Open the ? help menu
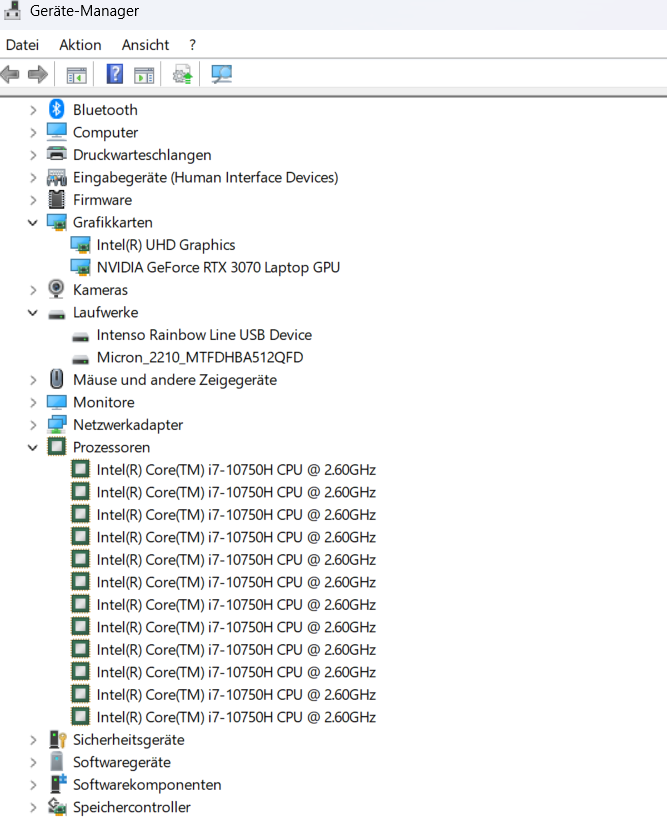667x818 pixels. (192, 45)
